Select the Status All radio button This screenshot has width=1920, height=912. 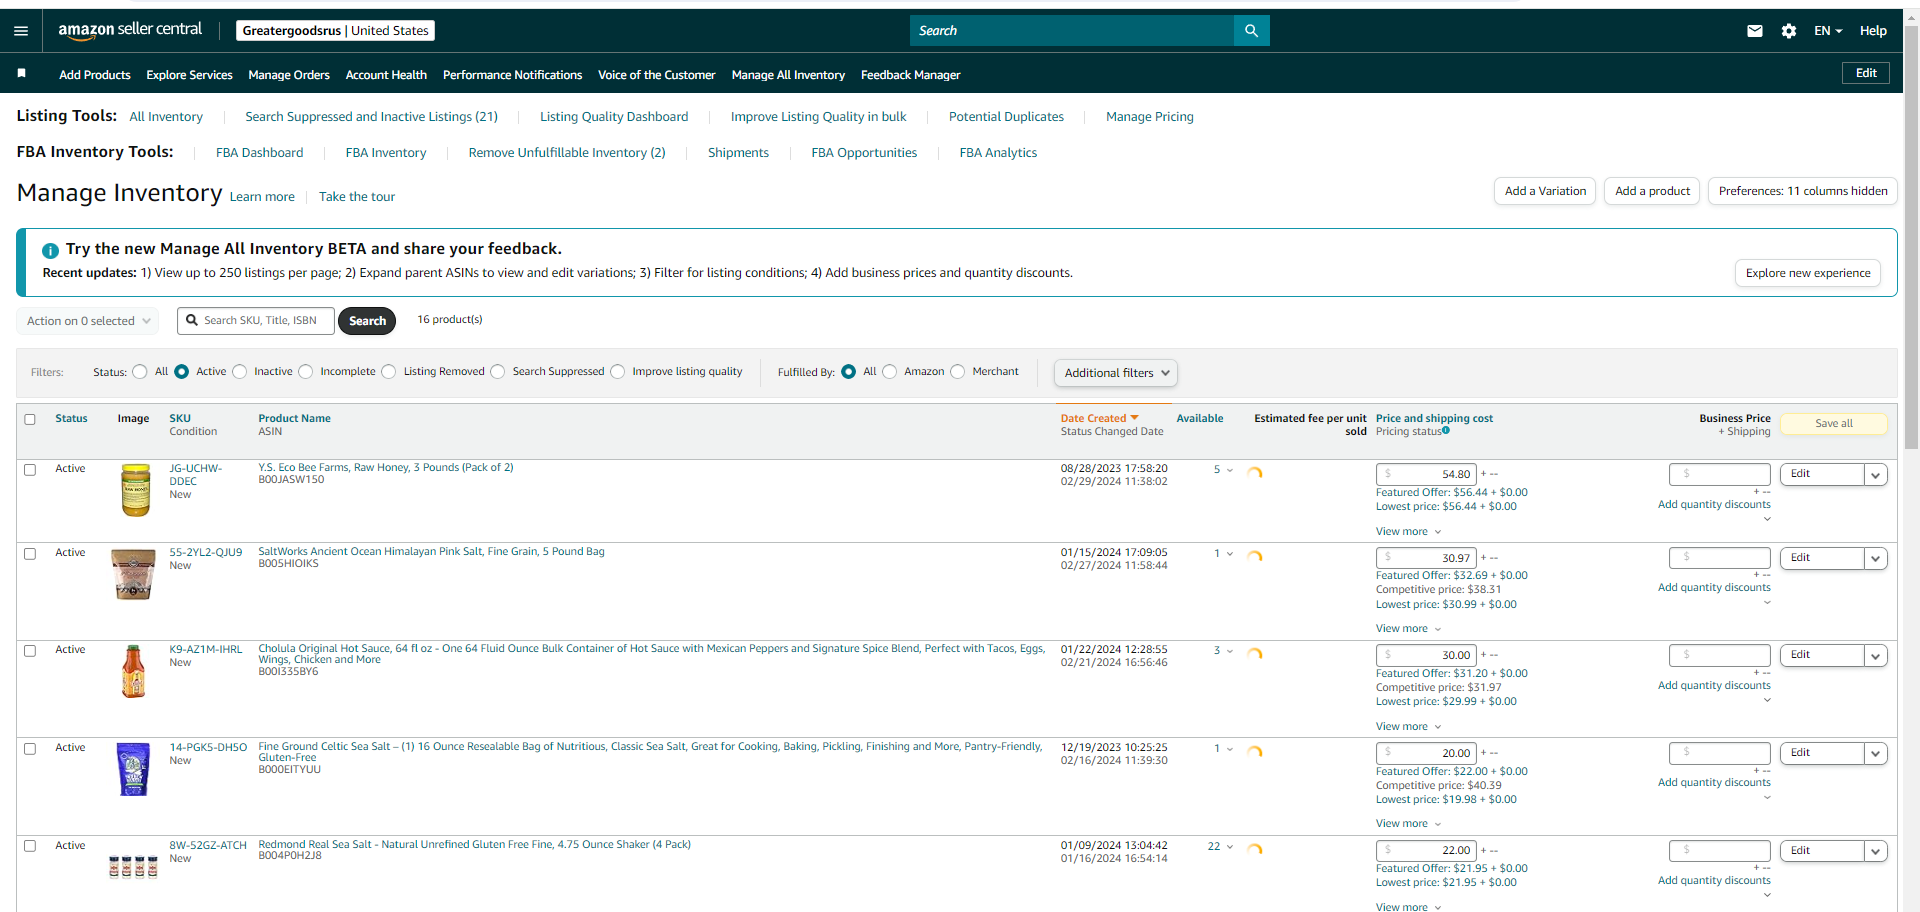pyautogui.click(x=140, y=372)
